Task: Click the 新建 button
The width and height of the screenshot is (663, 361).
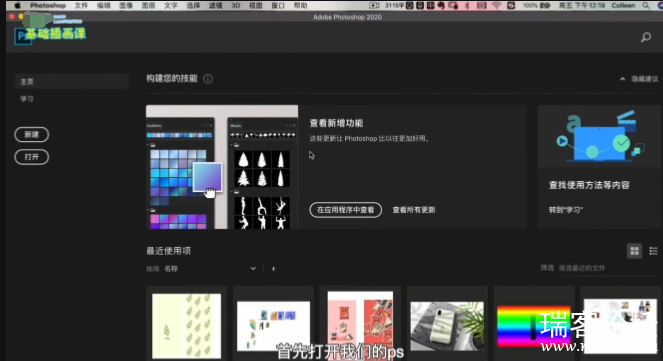Action: point(32,134)
